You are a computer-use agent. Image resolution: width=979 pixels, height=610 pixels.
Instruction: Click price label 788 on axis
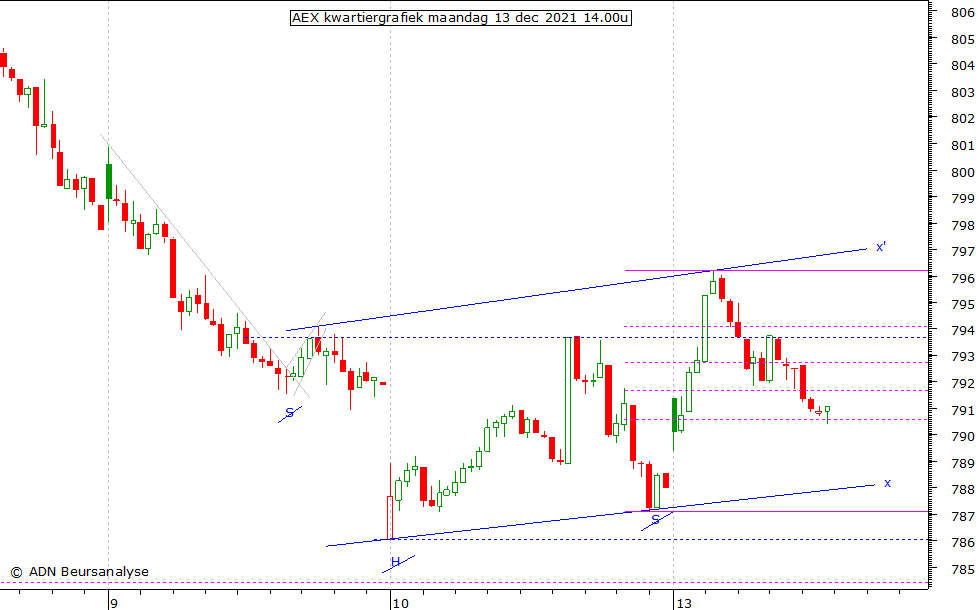962,489
